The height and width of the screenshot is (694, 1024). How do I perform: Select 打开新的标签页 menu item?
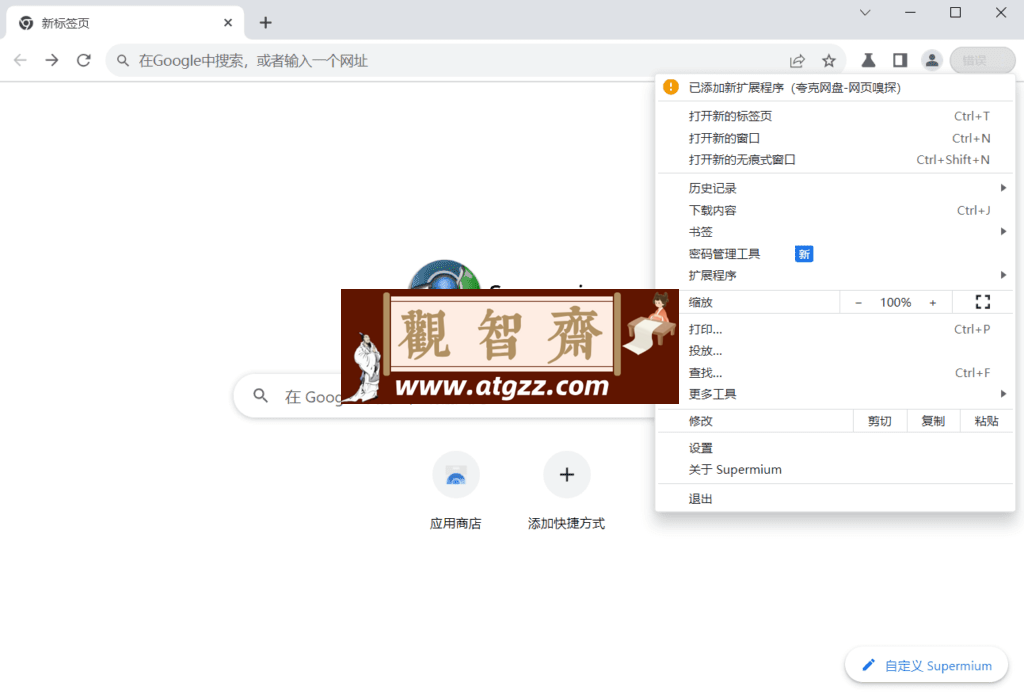(835, 116)
